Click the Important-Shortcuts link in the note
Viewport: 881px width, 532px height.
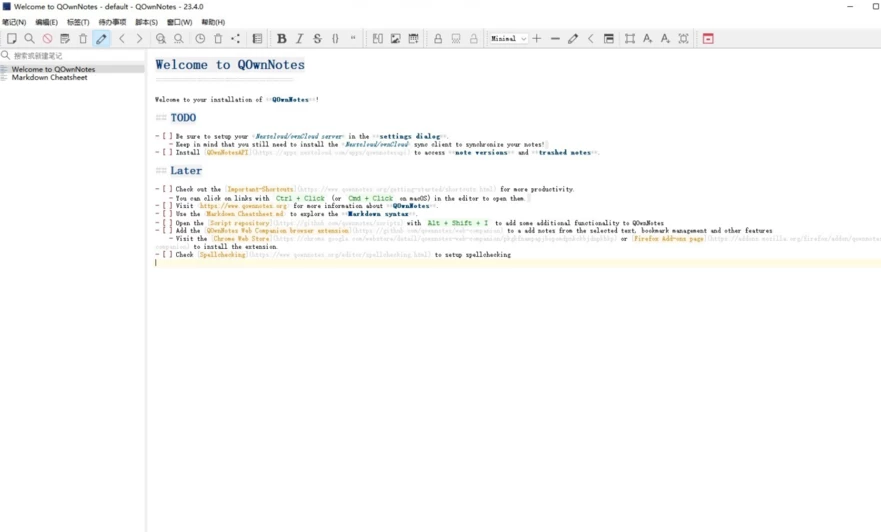[x=260, y=189]
